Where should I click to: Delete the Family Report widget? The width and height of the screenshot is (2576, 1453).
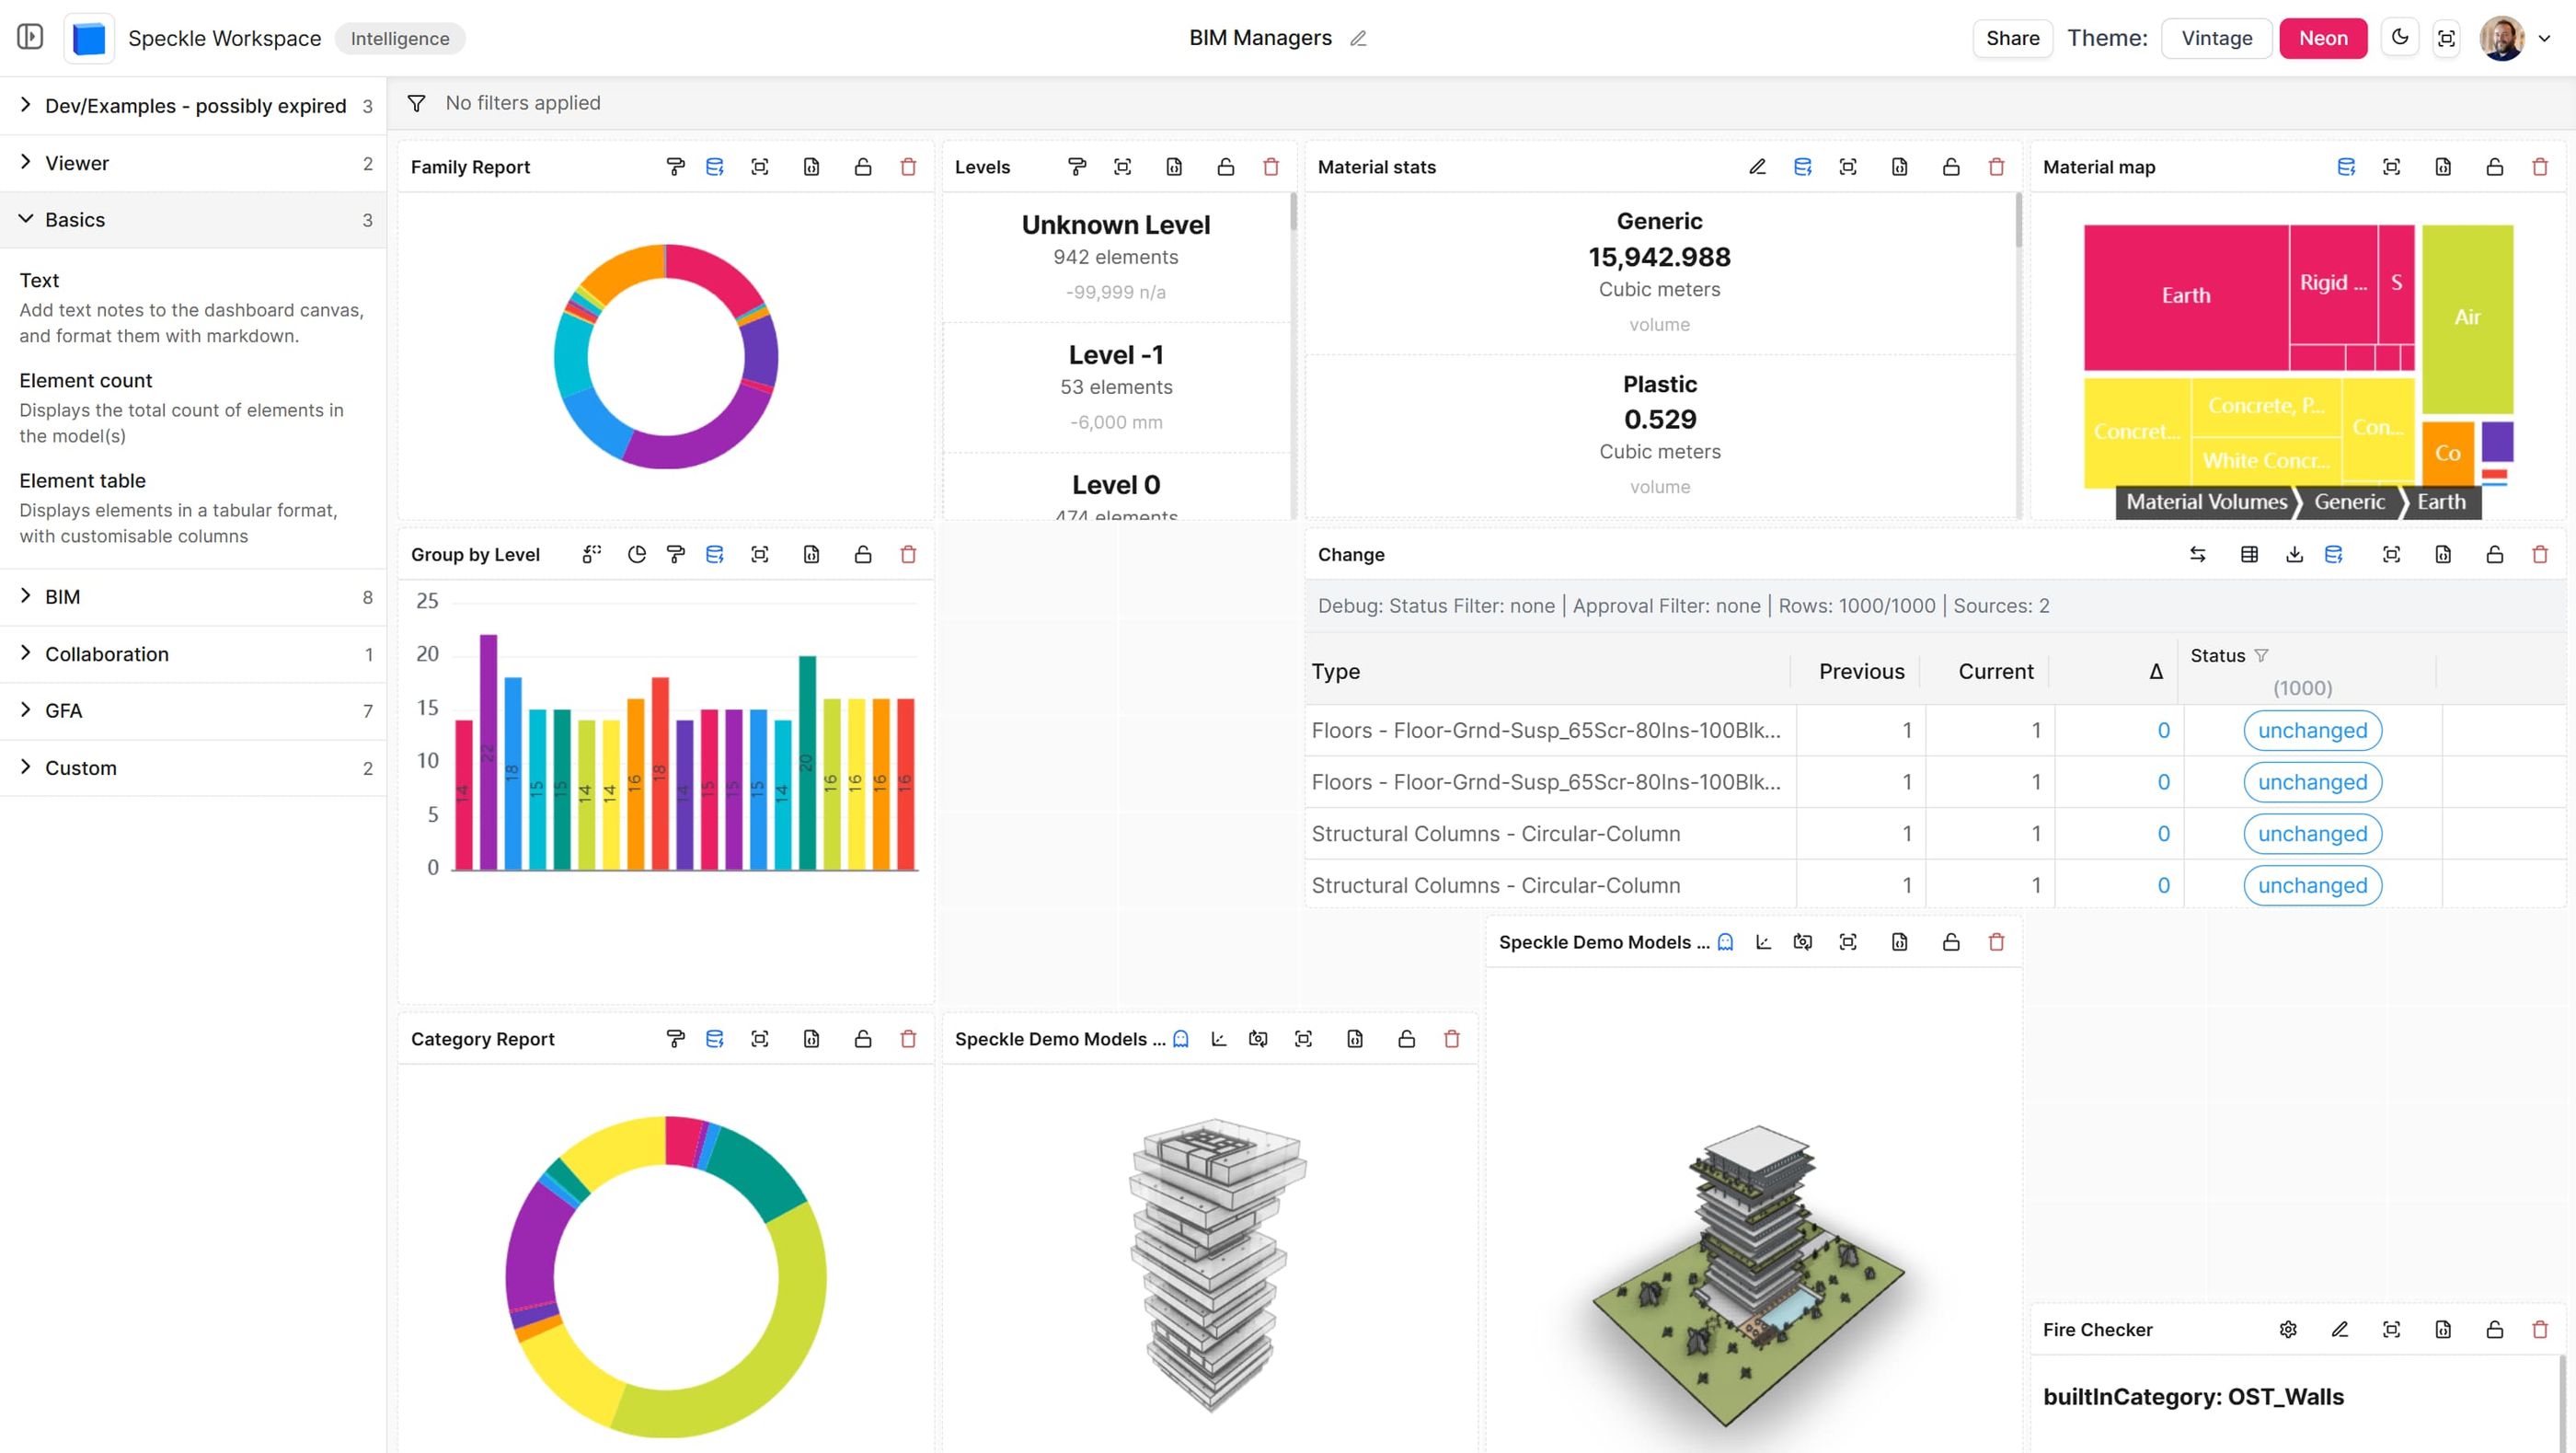[x=908, y=167]
